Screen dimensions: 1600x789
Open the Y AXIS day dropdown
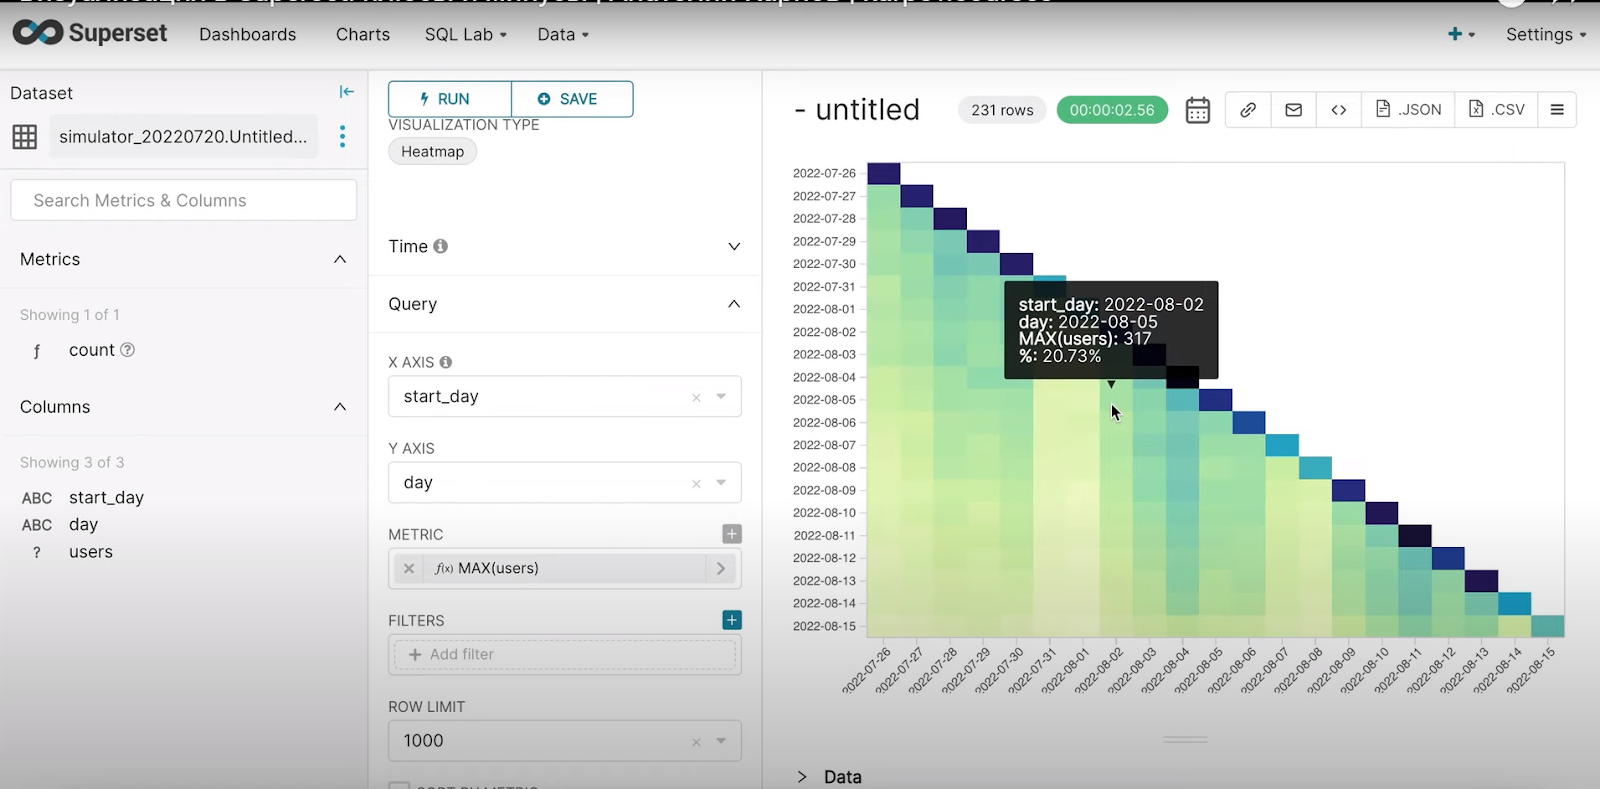721,483
